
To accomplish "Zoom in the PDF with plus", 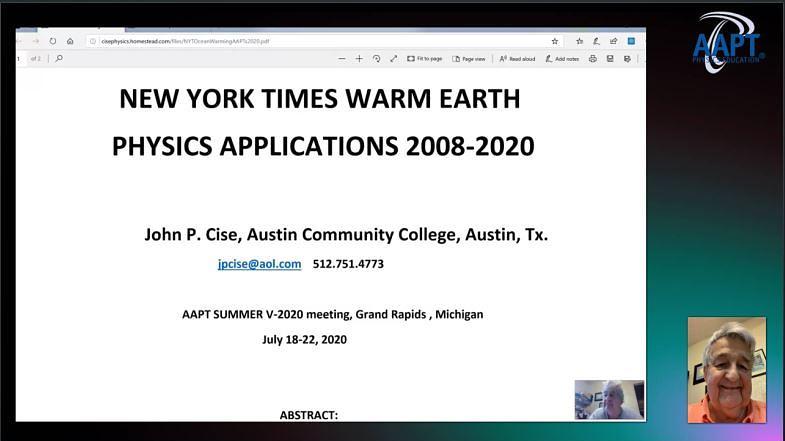I will 359,59.
